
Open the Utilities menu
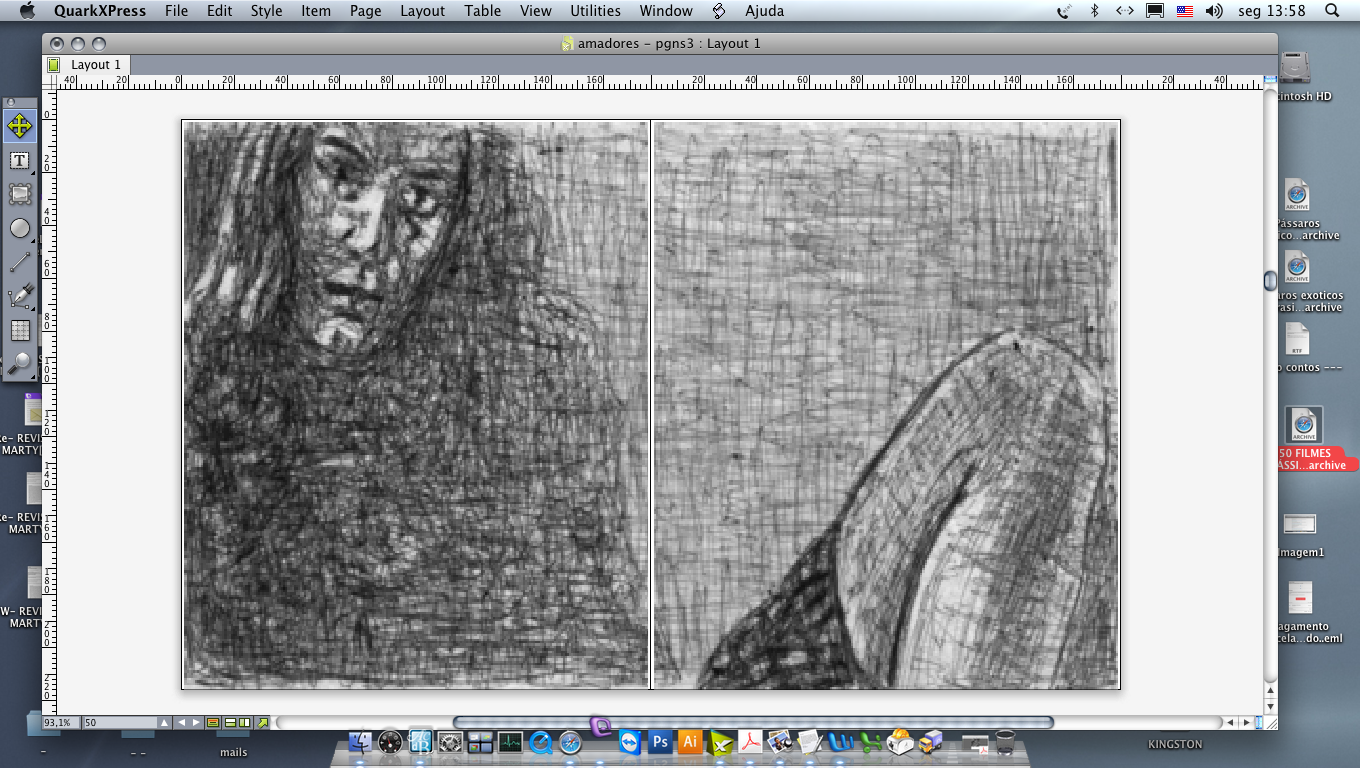[x=595, y=11]
